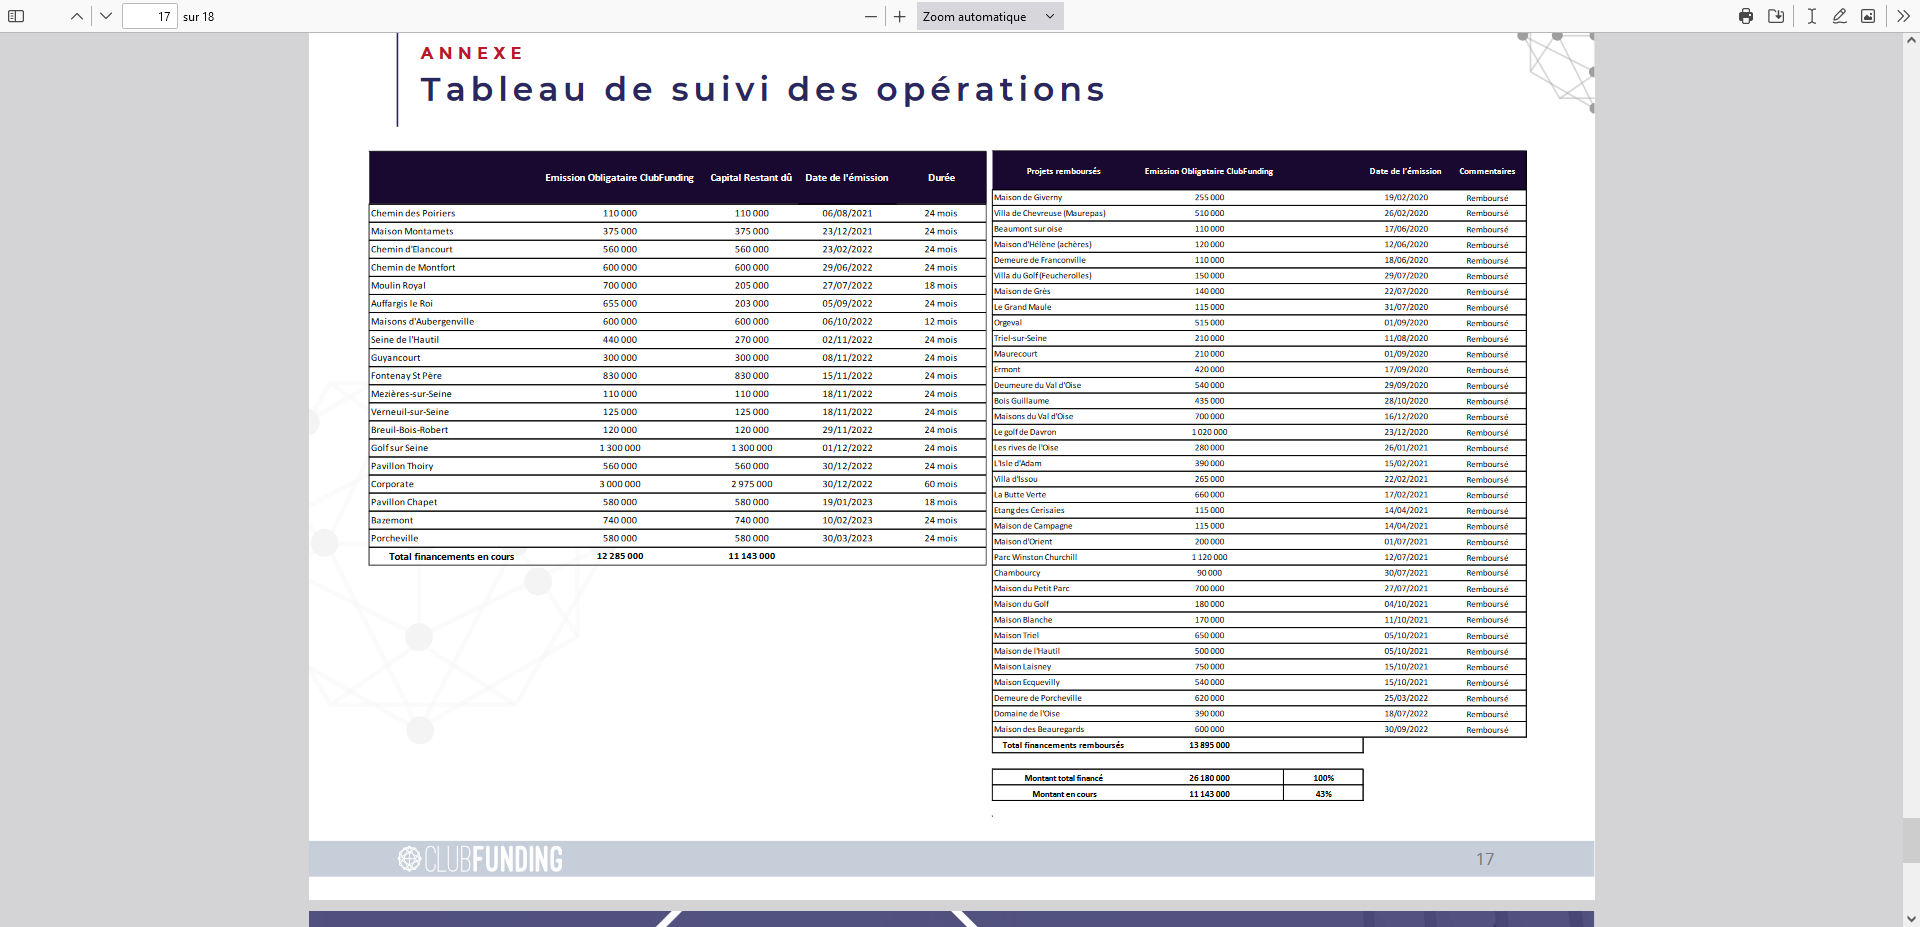Expand the tools menu double chevron
The width and height of the screenshot is (1920, 927).
pos(1903,16)
